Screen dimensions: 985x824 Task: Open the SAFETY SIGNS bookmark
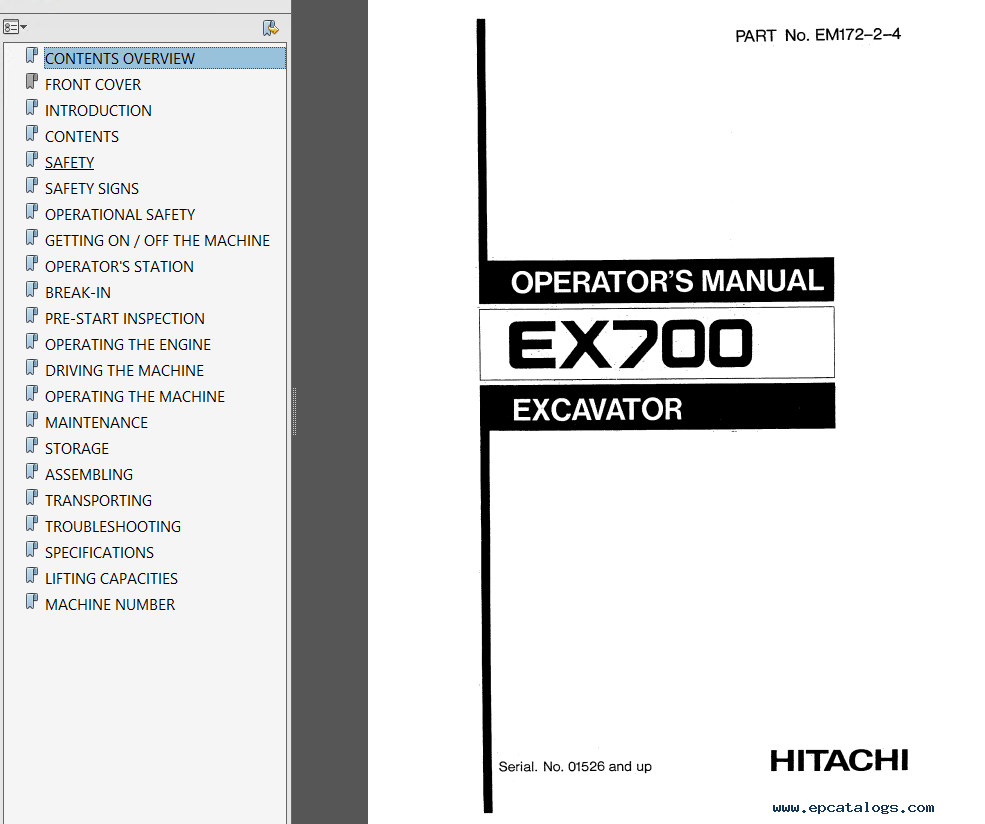click(92, 188)
